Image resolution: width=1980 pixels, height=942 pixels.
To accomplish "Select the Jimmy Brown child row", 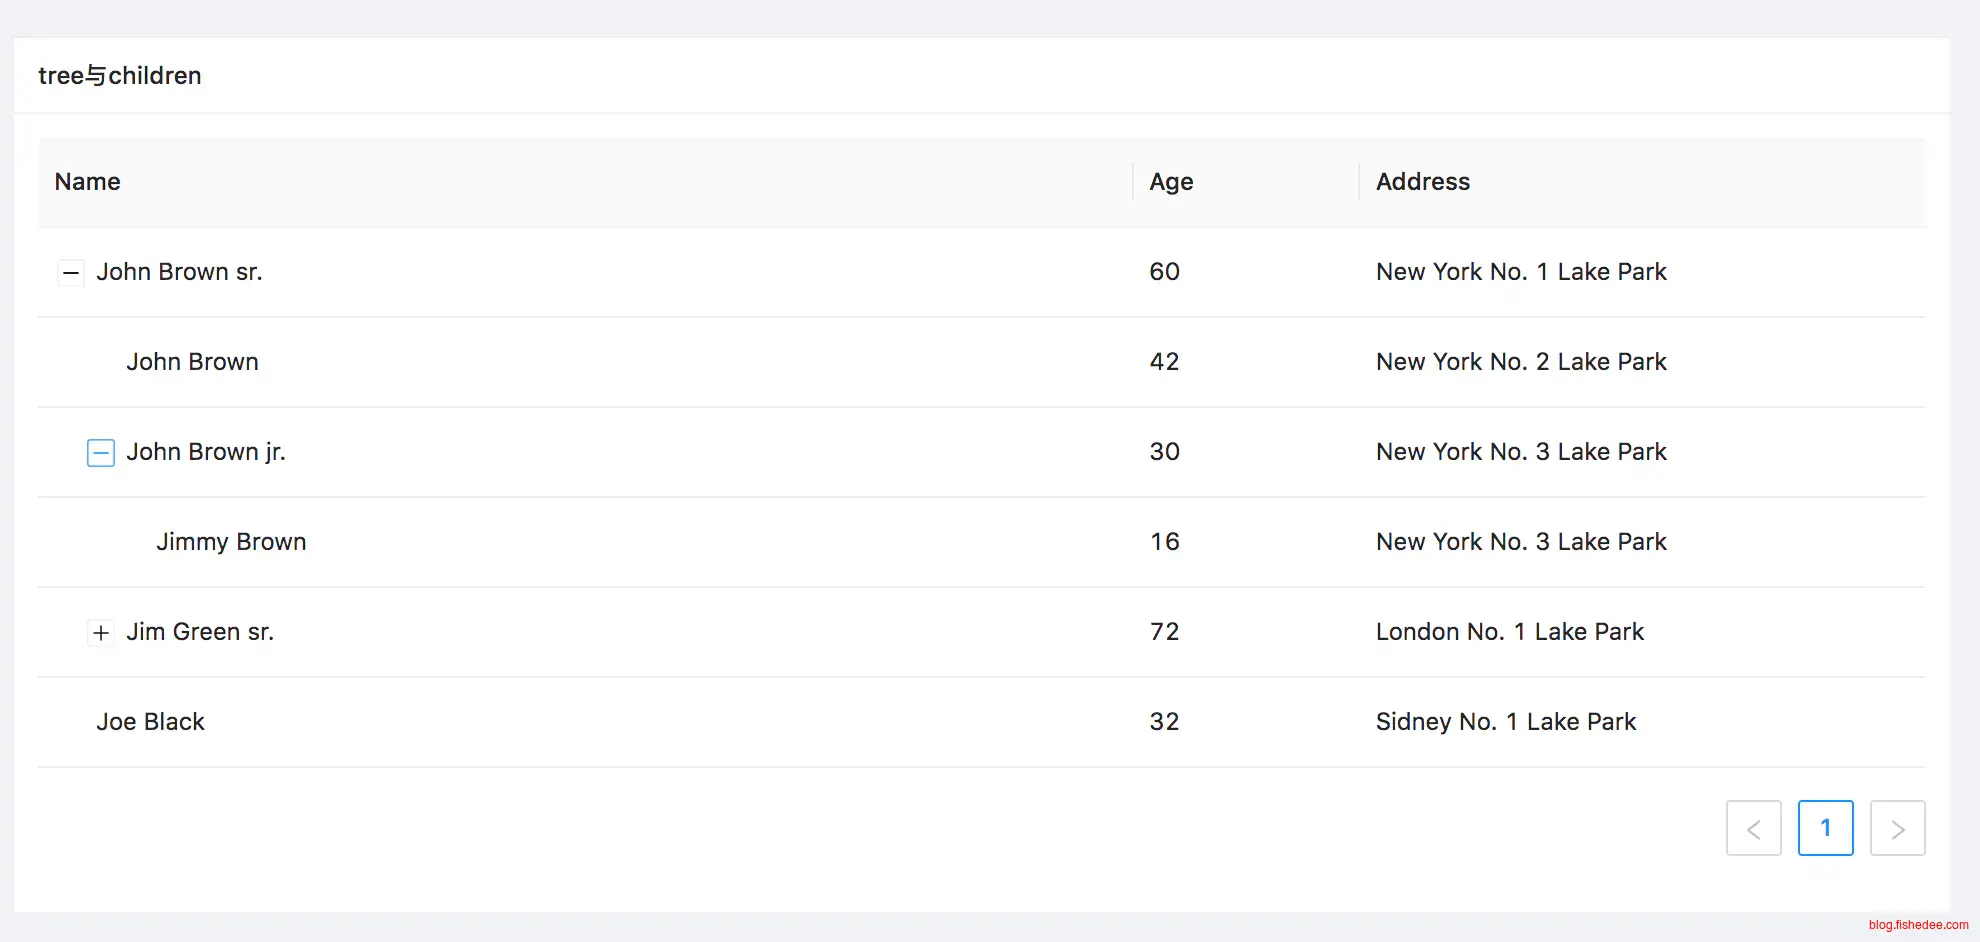I will tap(231, 542).
